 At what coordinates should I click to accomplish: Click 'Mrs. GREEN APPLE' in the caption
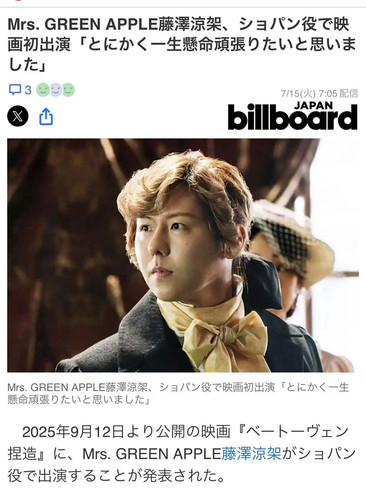(x=56, y=387)
